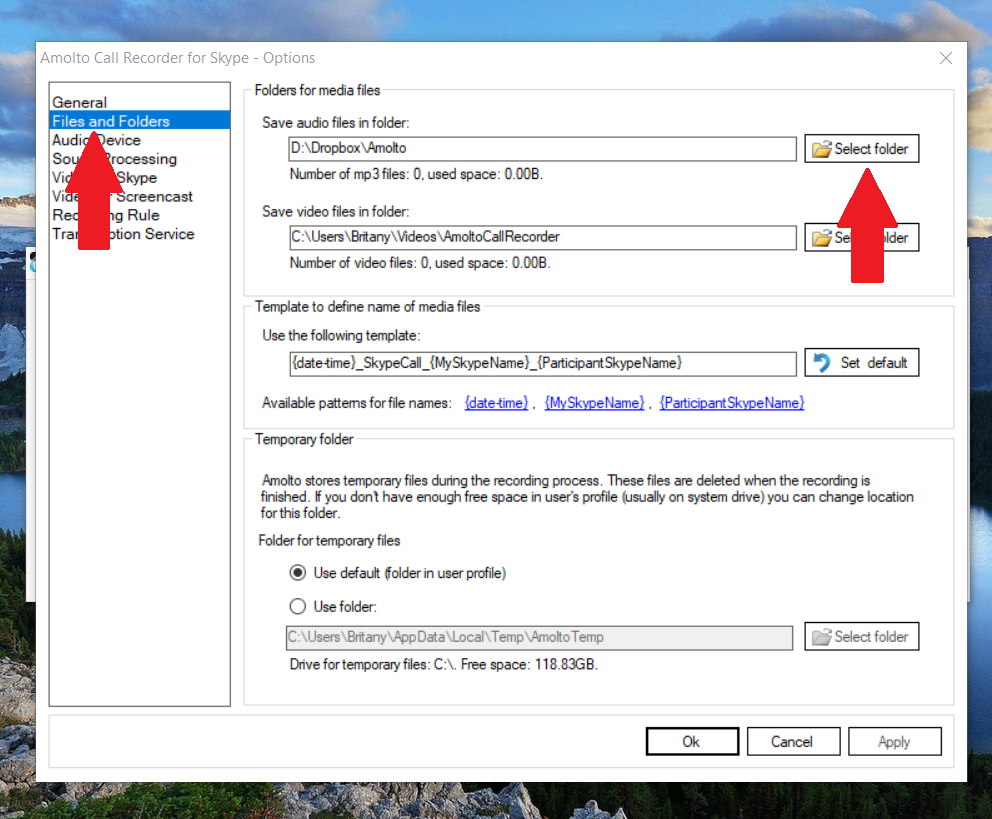This screenshot has width=992, height=819.
Task: Click the file name template field
Action: 542,363
